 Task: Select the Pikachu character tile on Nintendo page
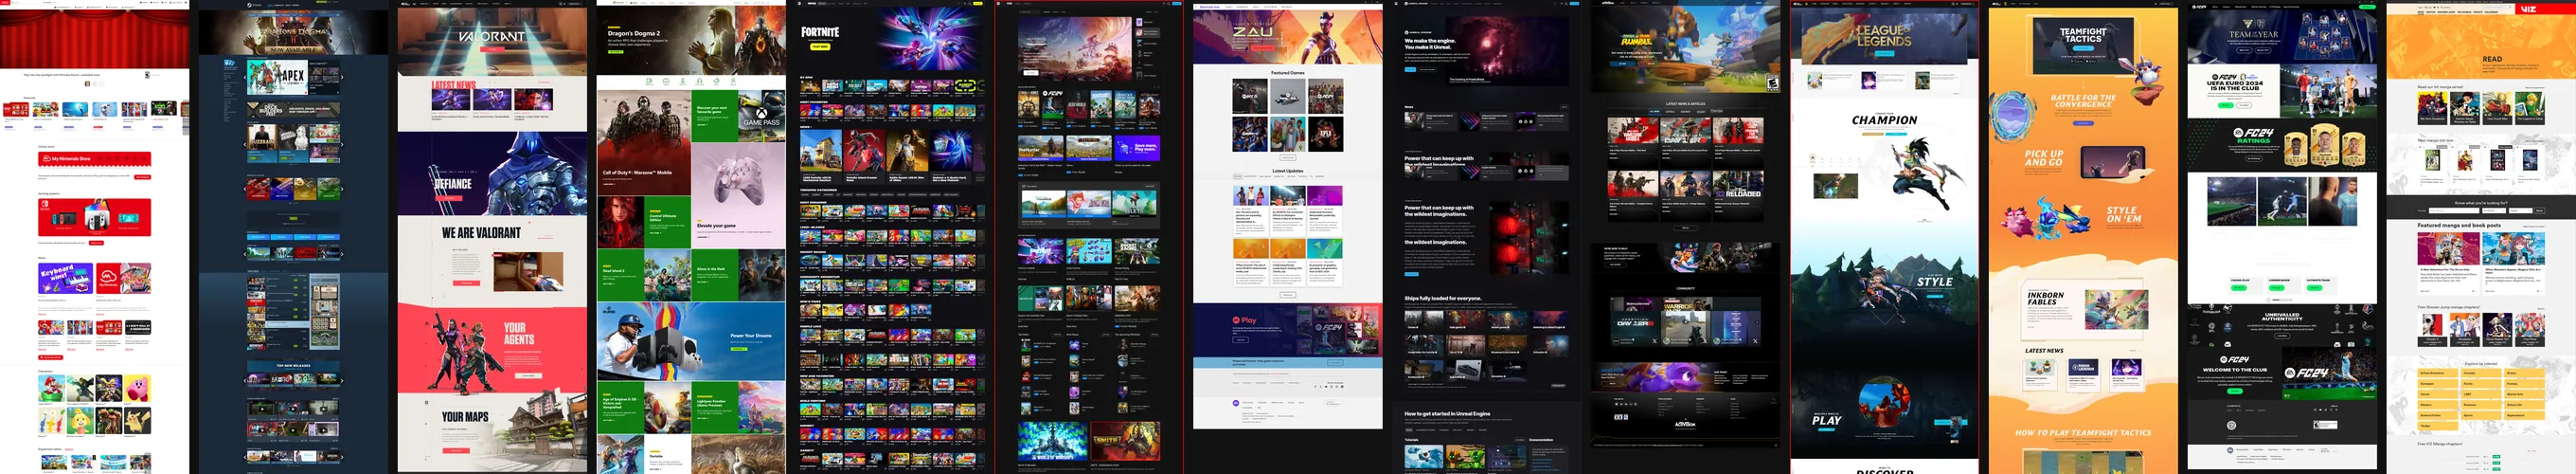click(137, 420)
